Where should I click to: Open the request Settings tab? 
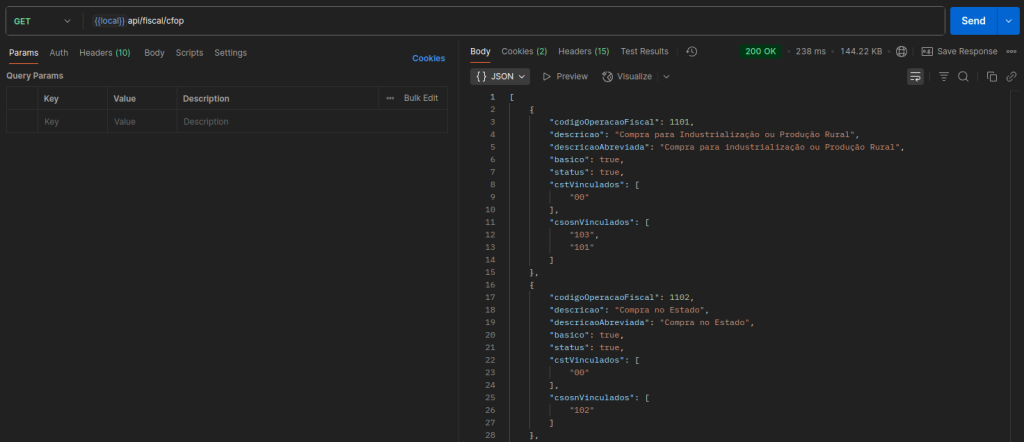click(x=231, y=53)
